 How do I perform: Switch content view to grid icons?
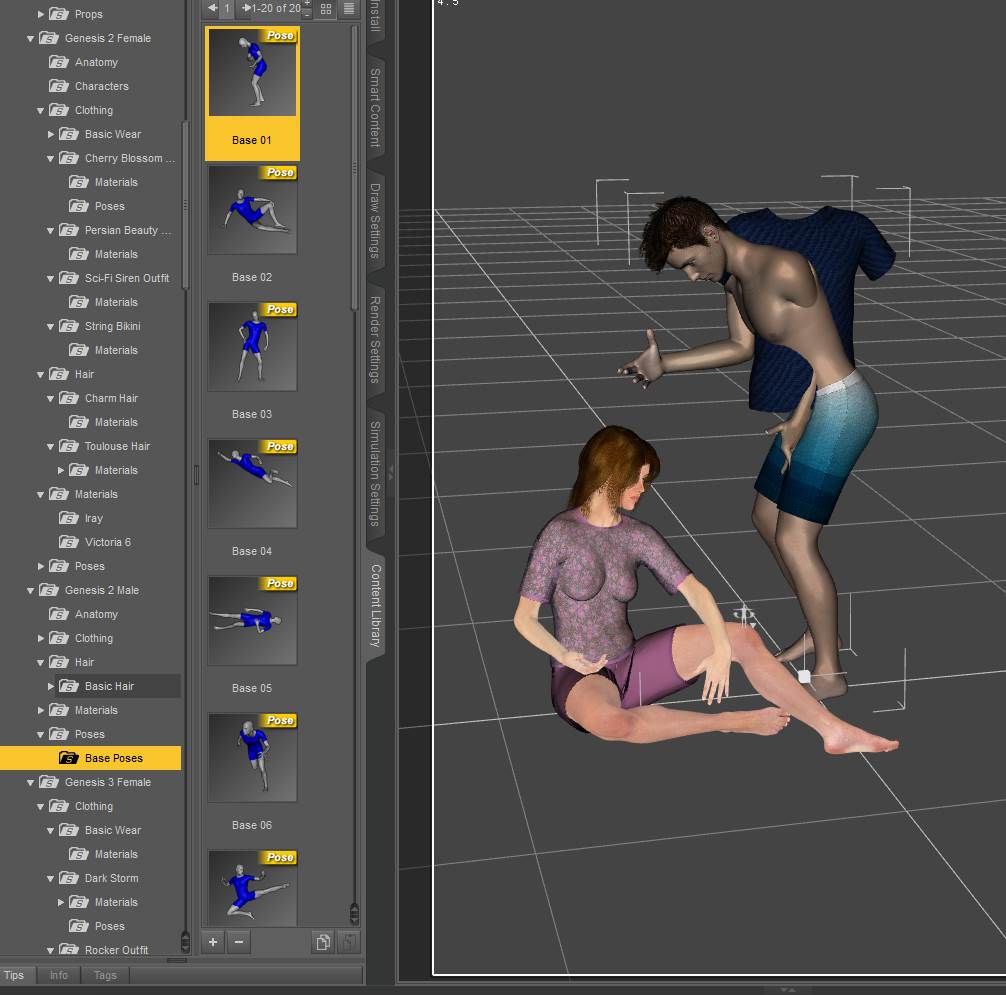coord(326,9)
